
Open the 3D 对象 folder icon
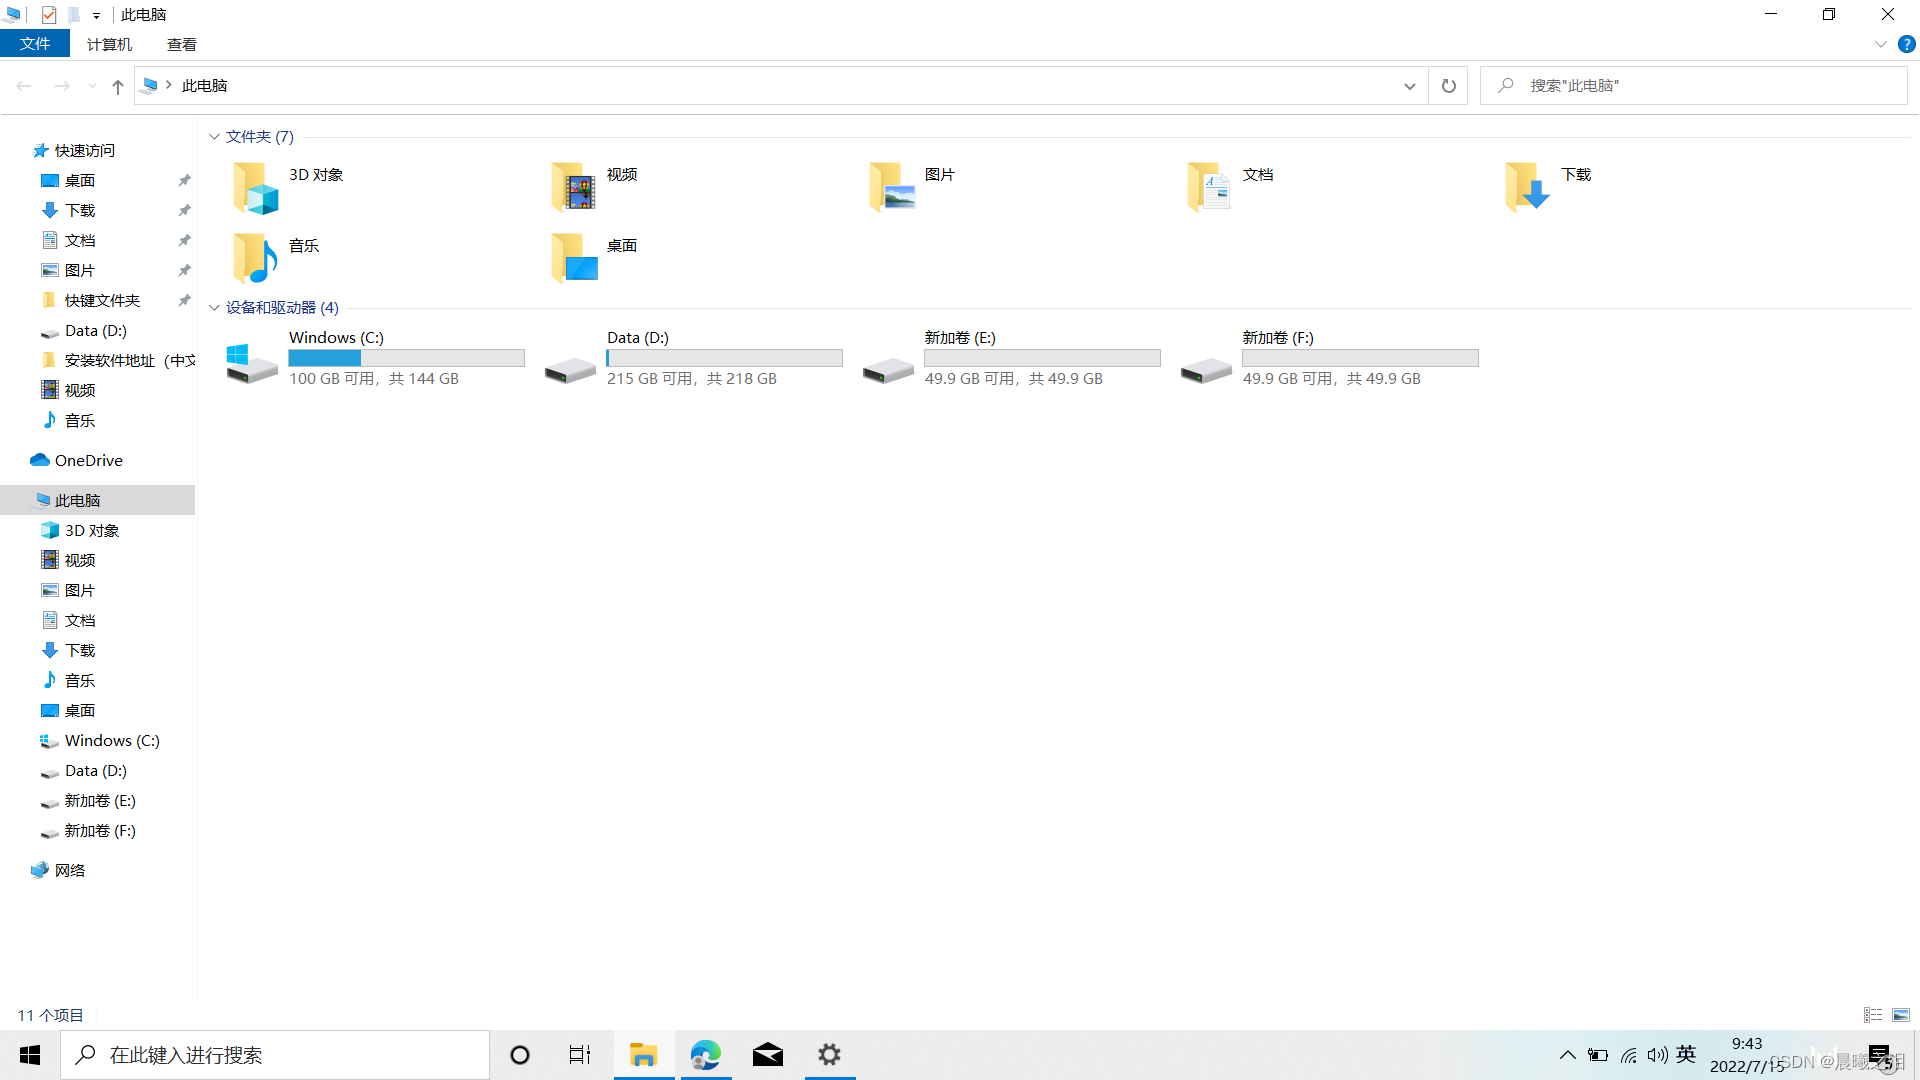click(255, 187)
